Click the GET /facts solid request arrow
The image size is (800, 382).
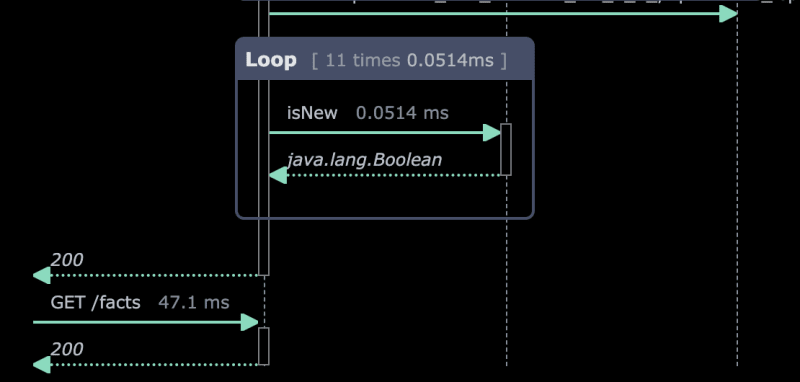[x=145, y=322]
